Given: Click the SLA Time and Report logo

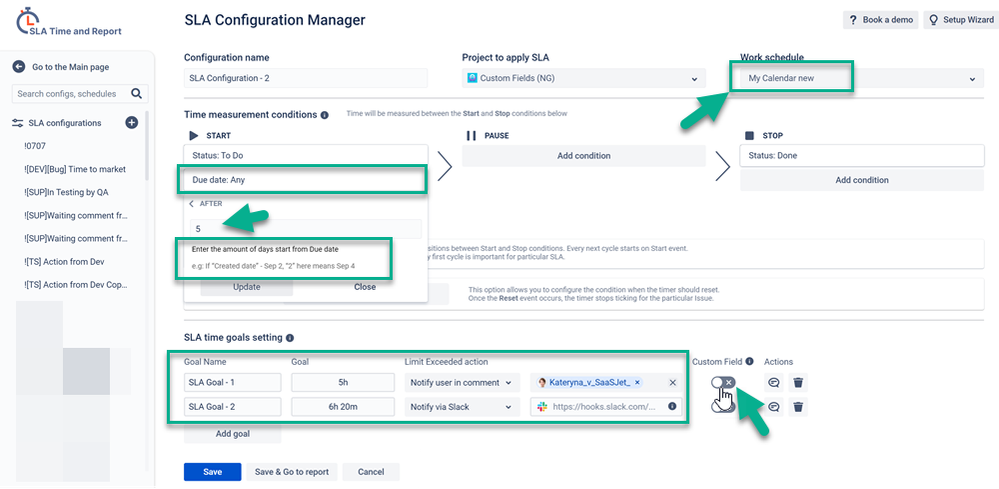Looking at the screenshot, I should [x=68, y=24].
